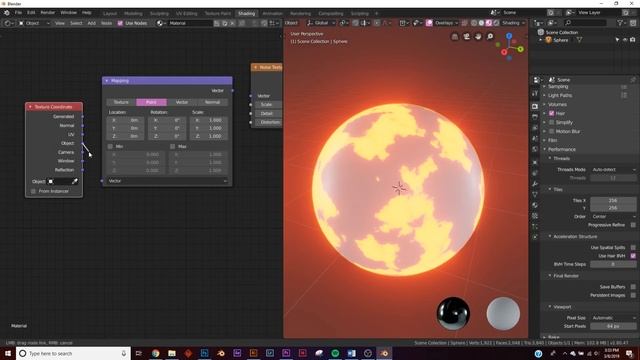This screenshot has height=360, width=640.
Task: Collapse the Performance panel
Action: (561, 149)
